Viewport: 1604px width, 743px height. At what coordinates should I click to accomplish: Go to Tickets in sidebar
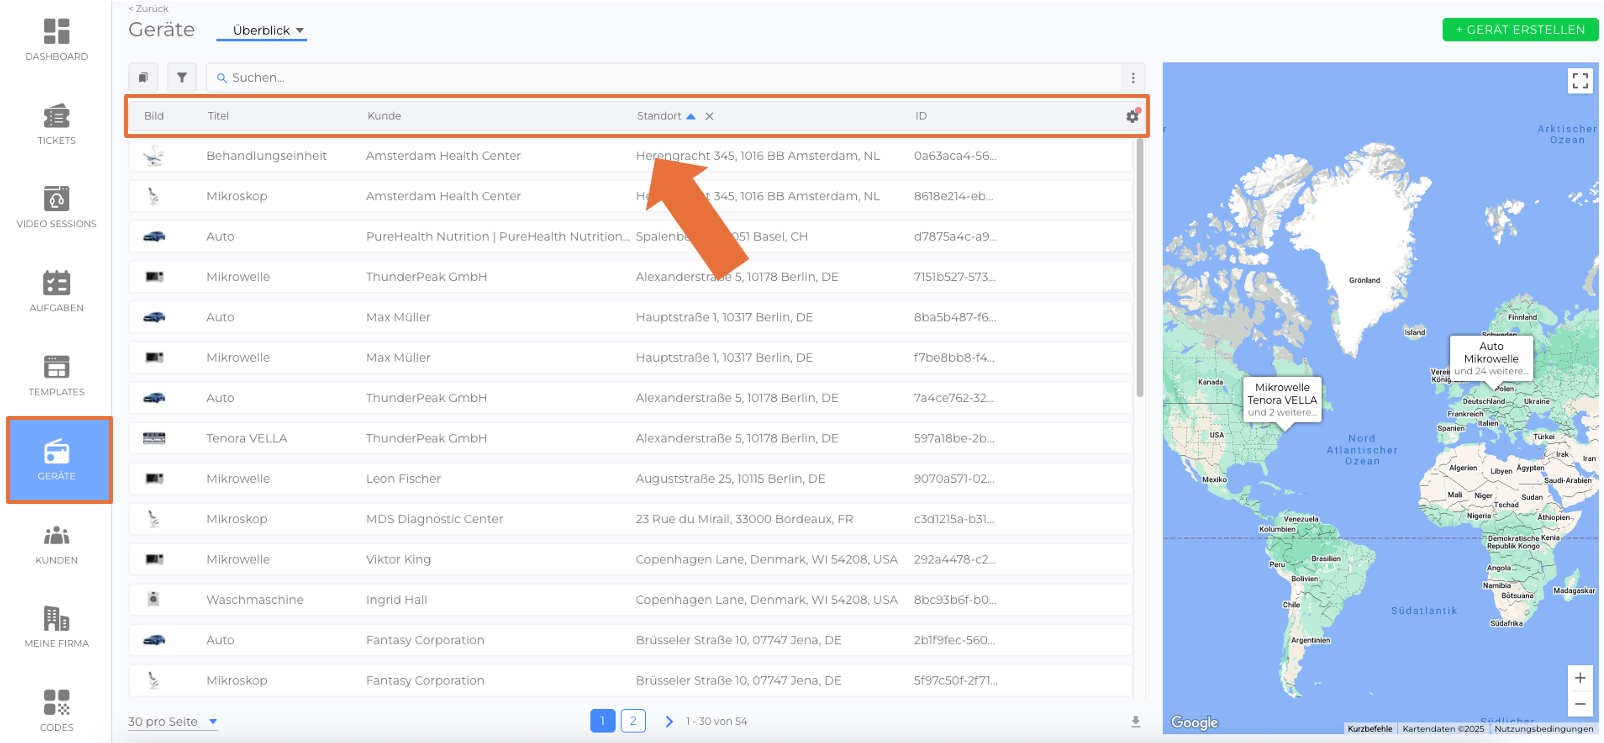(57, 124)
